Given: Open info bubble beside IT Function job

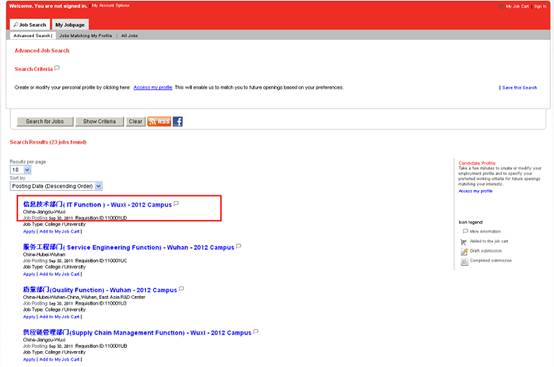Looking at the screenshot, I should [x=176, y=203].
